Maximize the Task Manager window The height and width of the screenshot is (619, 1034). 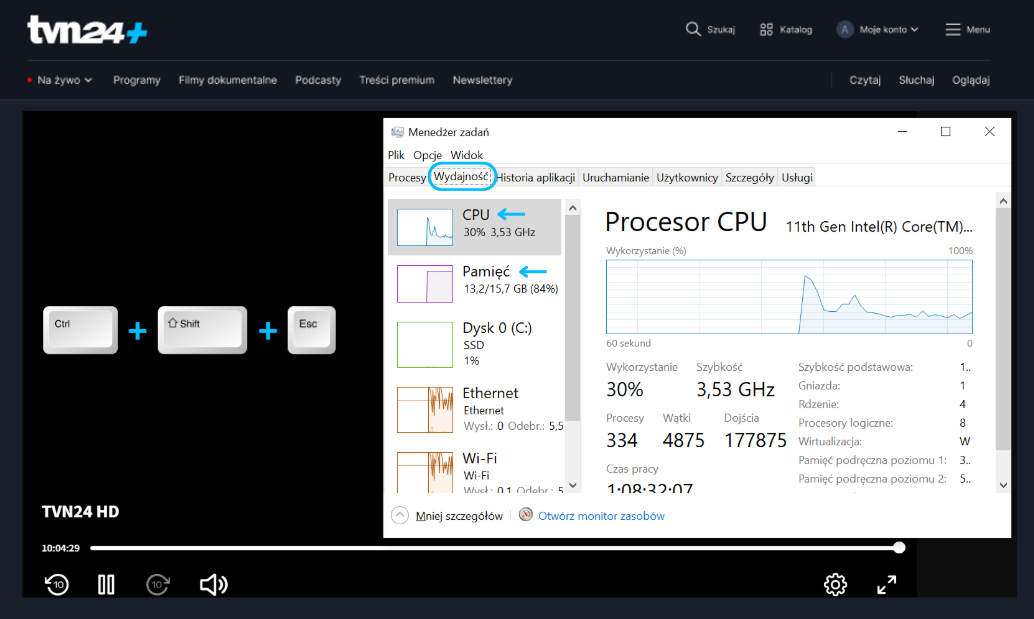pos(945,132)
